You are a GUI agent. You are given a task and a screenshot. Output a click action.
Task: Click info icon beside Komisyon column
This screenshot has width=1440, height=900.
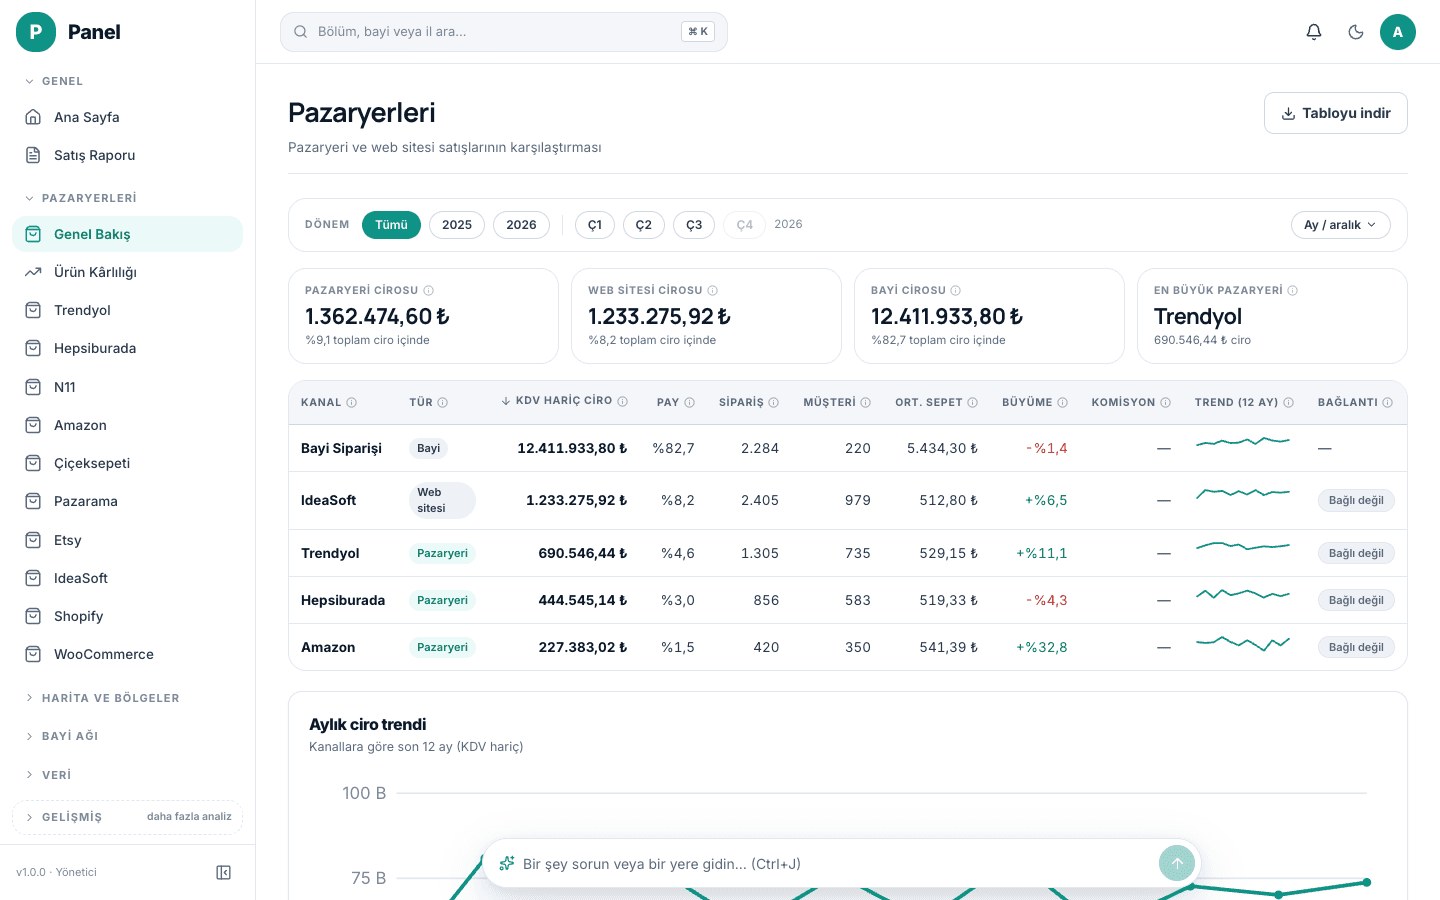(x=1165, y=403)
